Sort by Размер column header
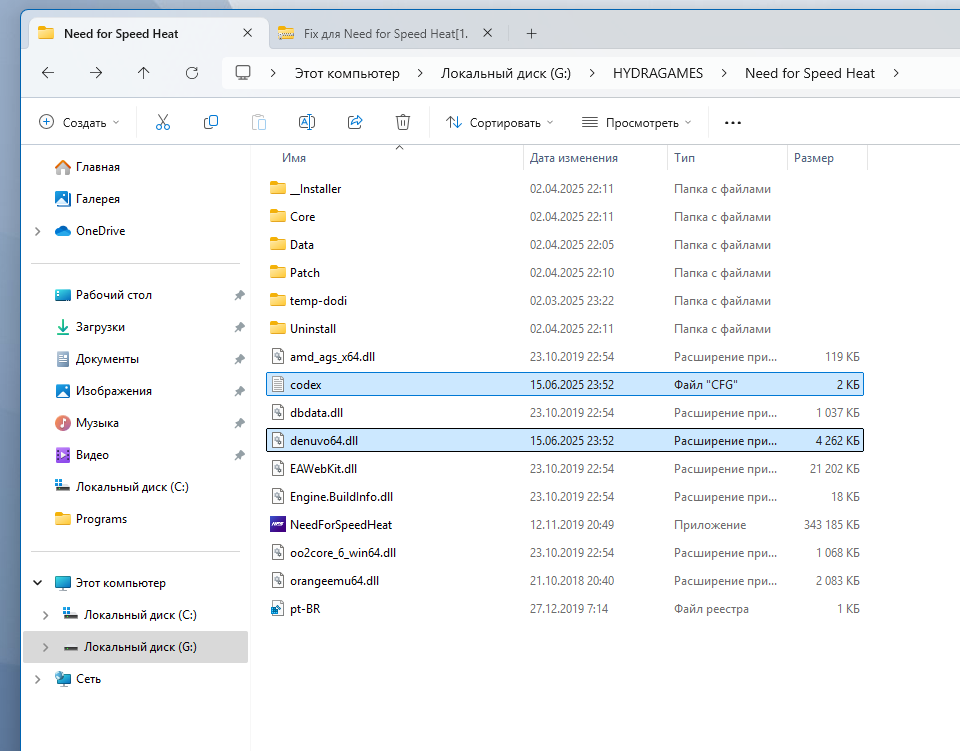This screenshot has width=960, height=751. point(814,158)
